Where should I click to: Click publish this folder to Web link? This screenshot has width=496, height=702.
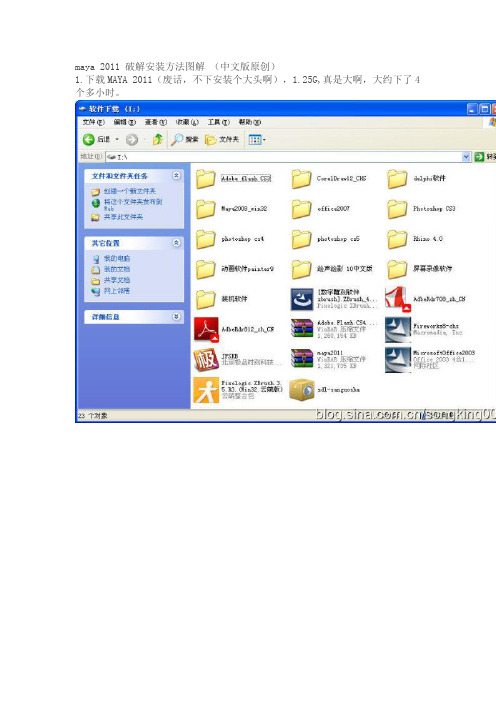point(133,205)
